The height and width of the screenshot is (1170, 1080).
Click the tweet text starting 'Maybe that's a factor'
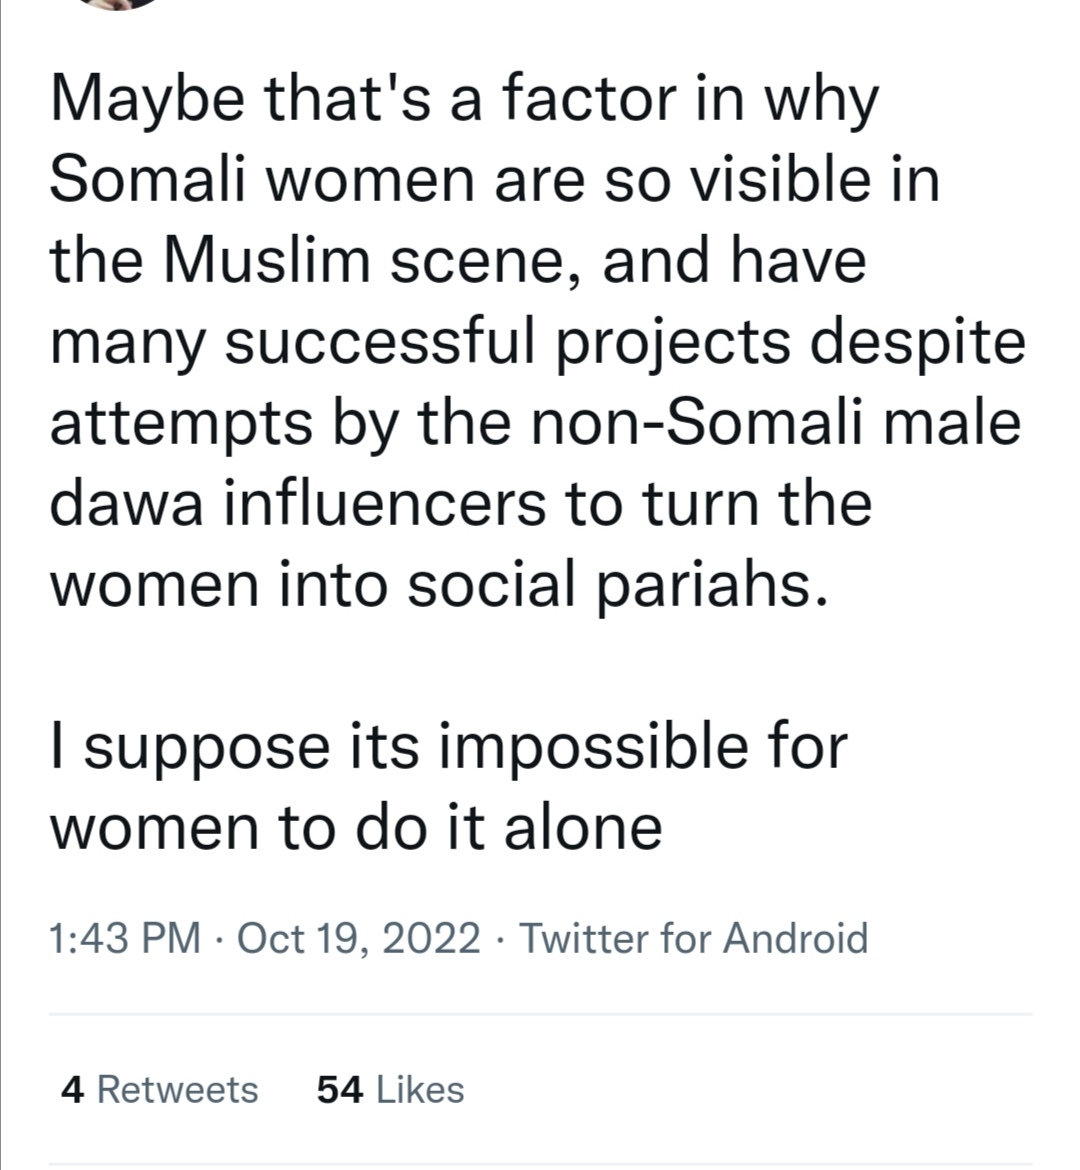click(536, 342)
